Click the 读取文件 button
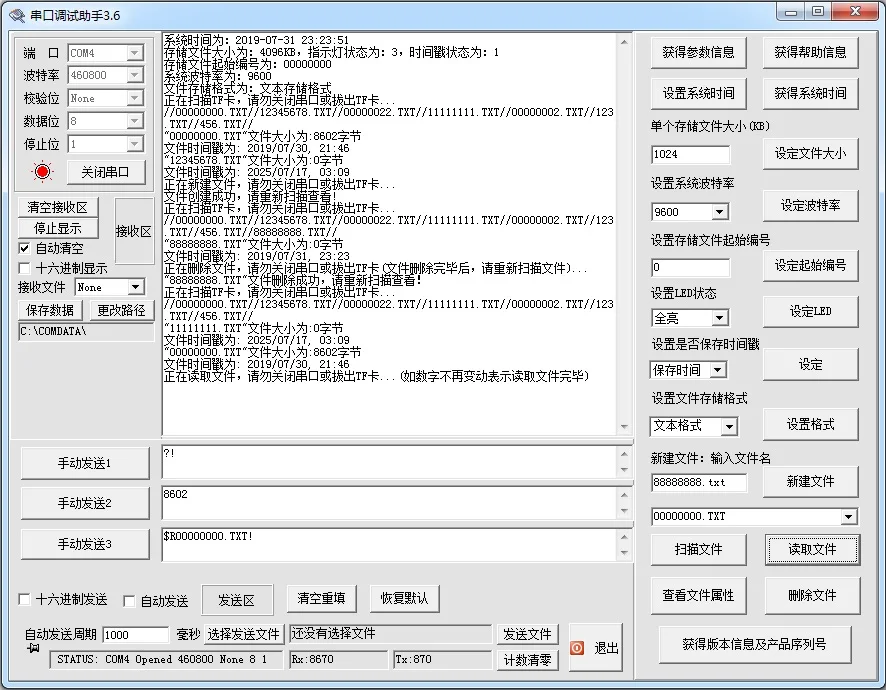886x690 pixels. (813, 549)
